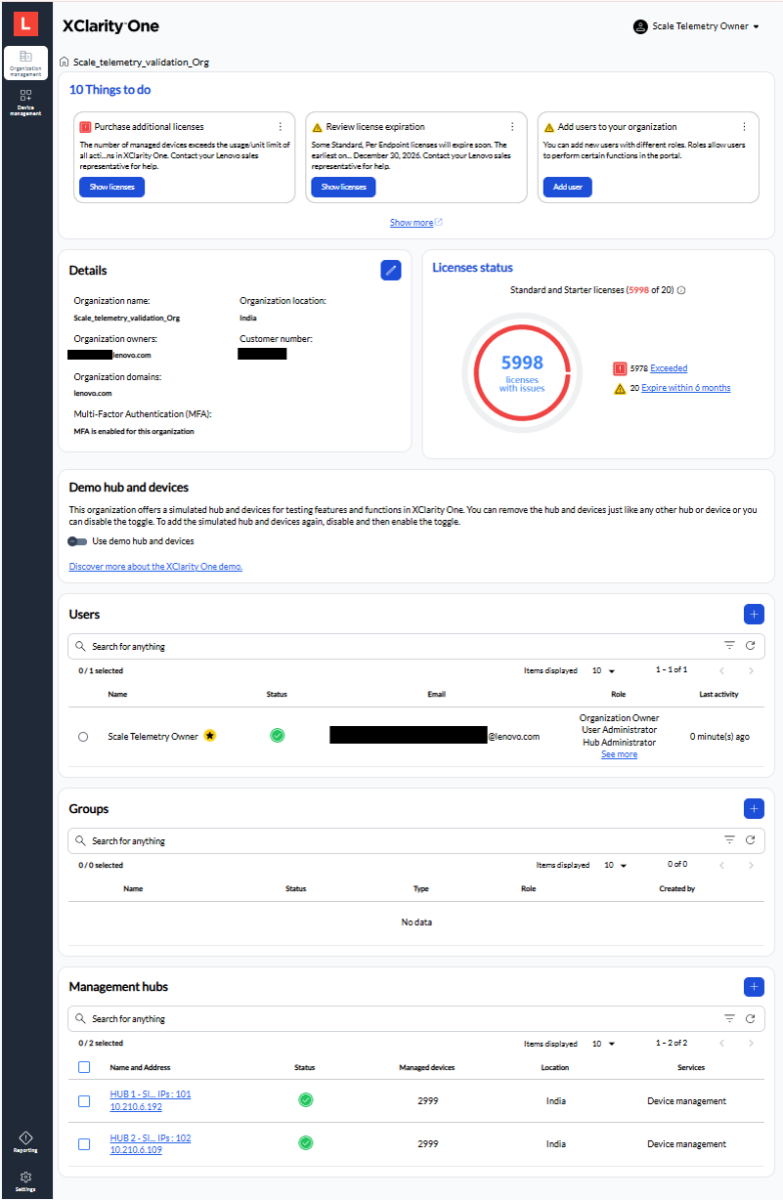Click the Groups search field
Image resolution: width=783 pixels, height=1200 pixels.
click(x=416, y=841)
